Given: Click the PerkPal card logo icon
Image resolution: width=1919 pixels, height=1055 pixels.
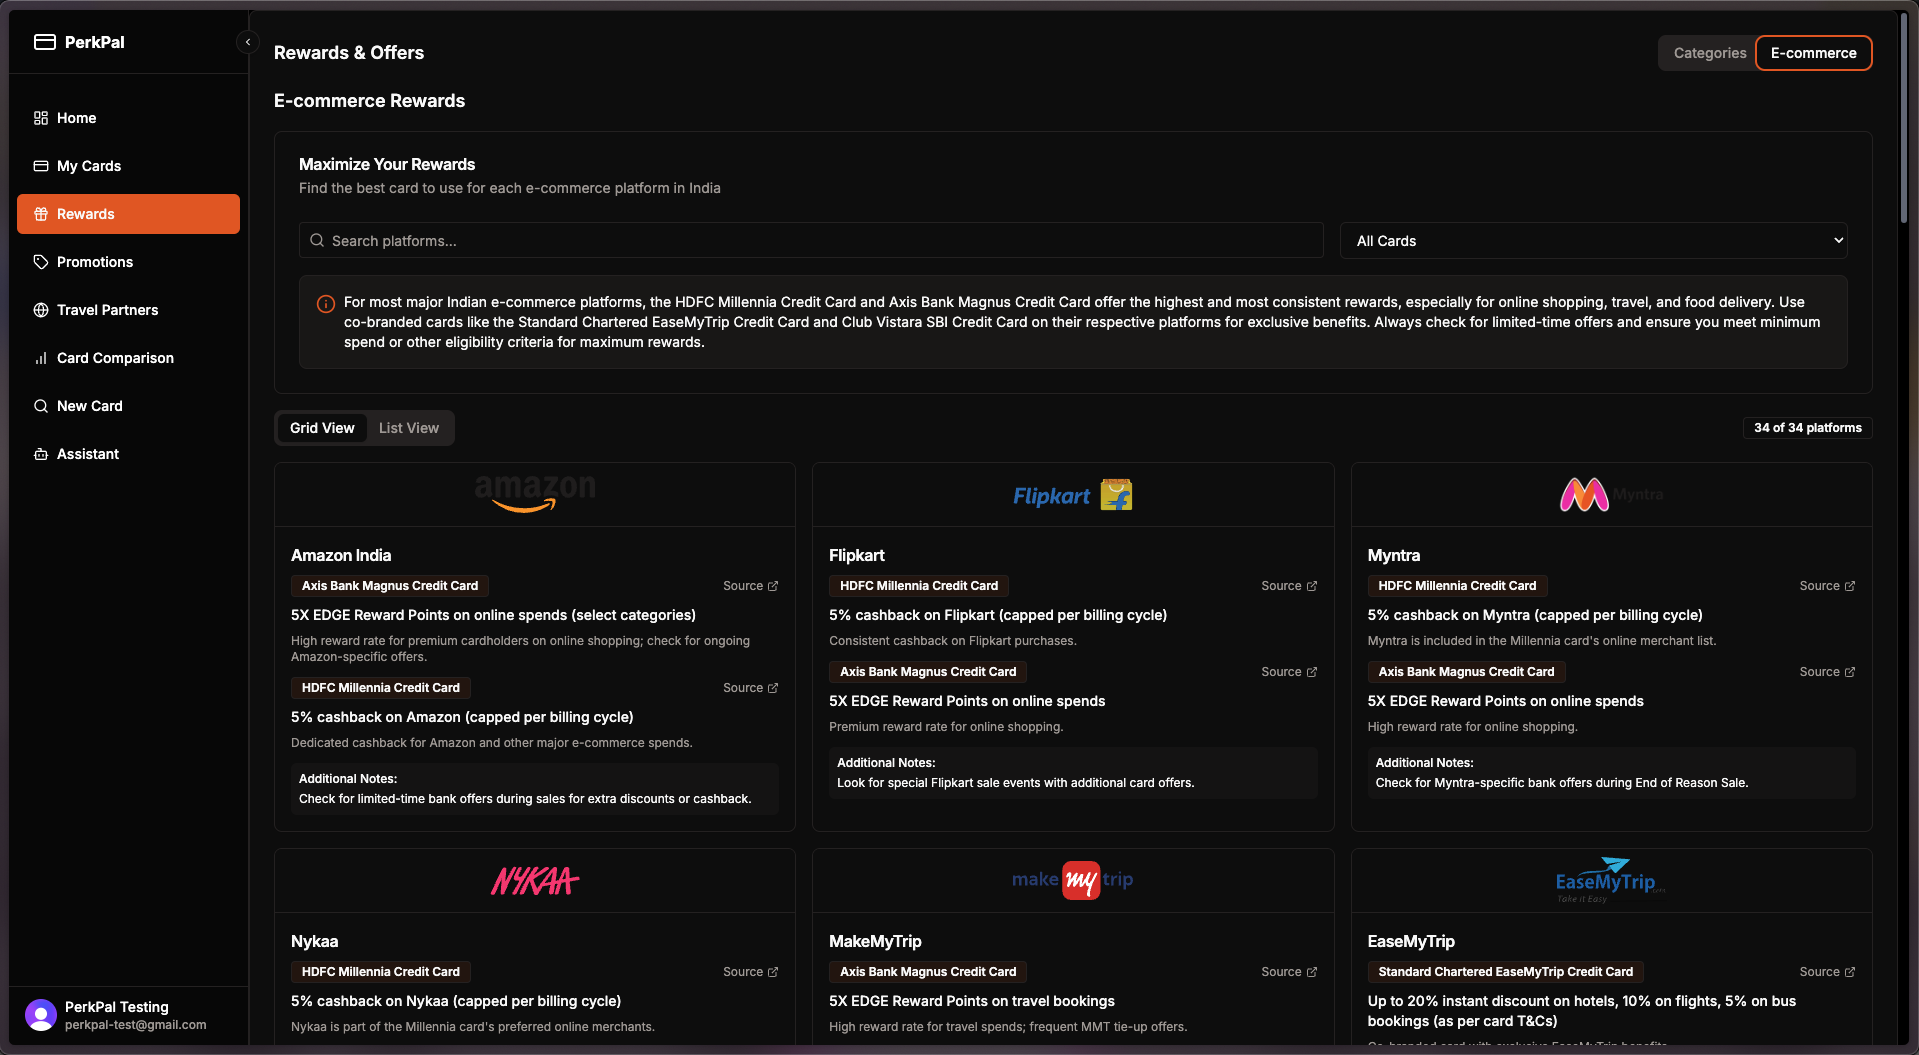Looking at the screenshot, I should pos(44,42).
